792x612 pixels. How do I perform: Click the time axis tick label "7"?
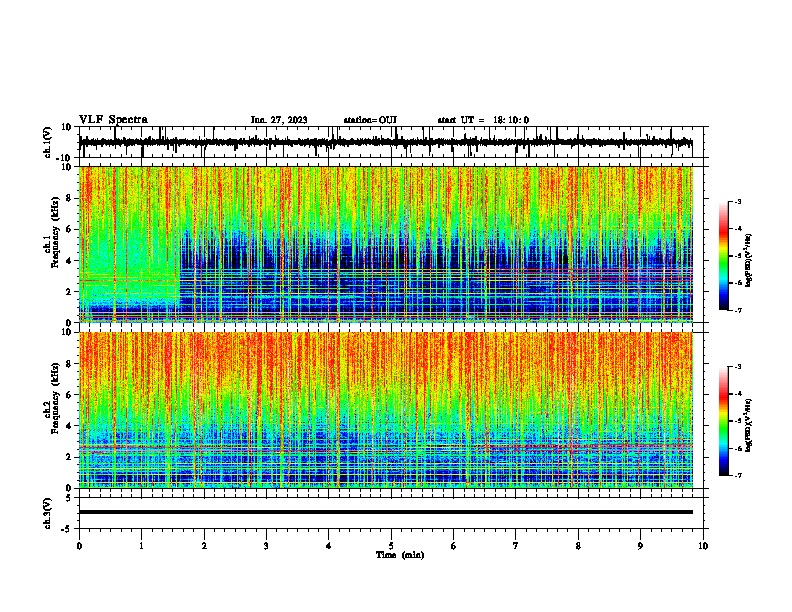[x=516, y=546]
